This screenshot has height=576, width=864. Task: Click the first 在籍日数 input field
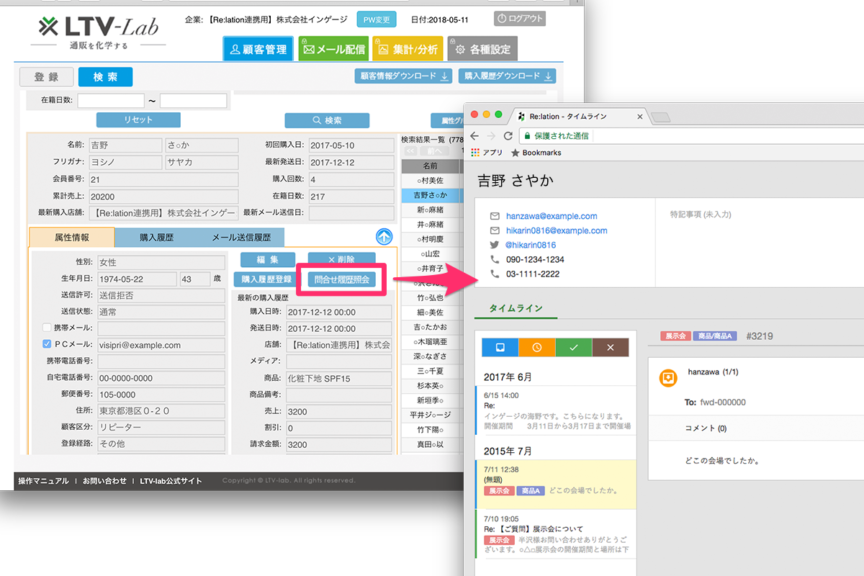pyautogui.click(x=111, y=101)
